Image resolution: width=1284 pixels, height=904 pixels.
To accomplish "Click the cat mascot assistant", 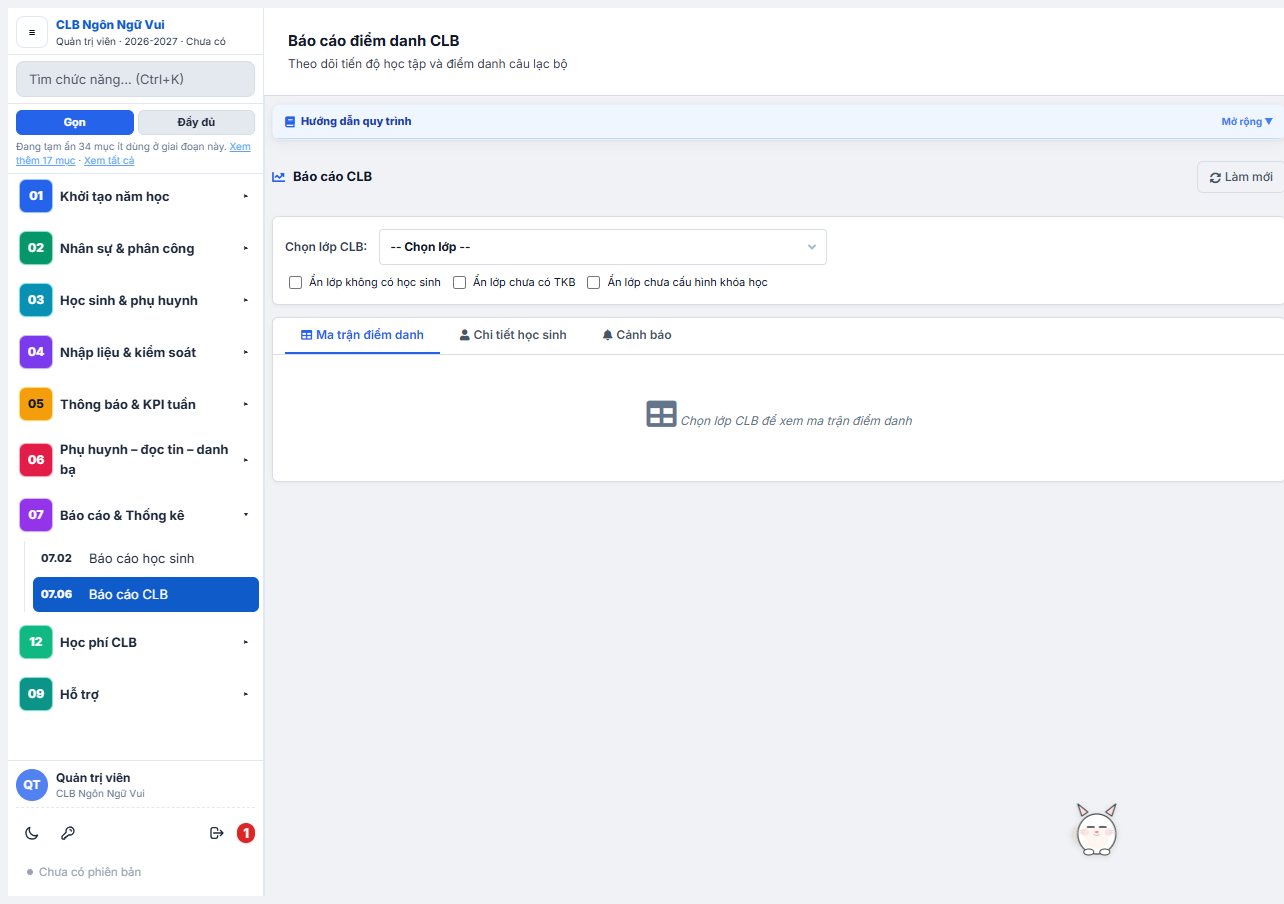I will 1096,829.
